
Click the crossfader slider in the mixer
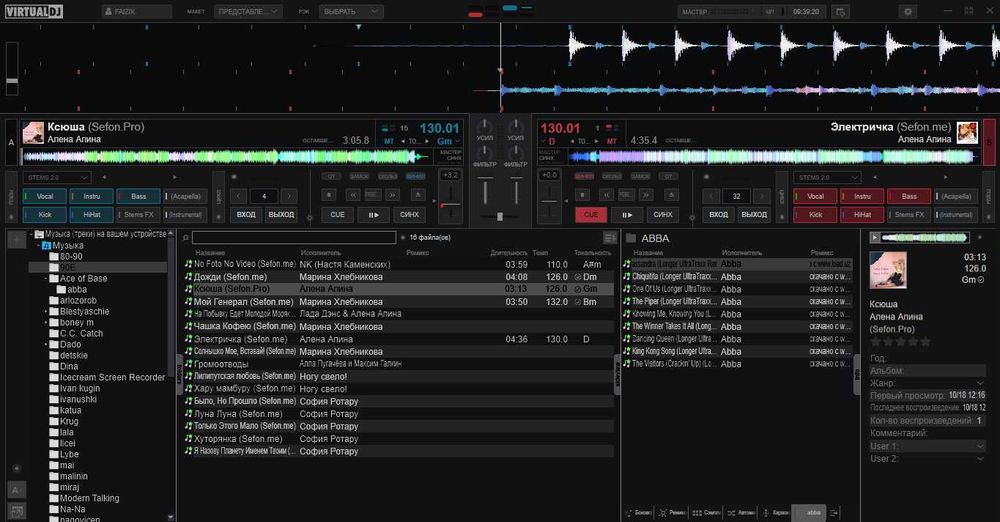(x=500, y=216)
